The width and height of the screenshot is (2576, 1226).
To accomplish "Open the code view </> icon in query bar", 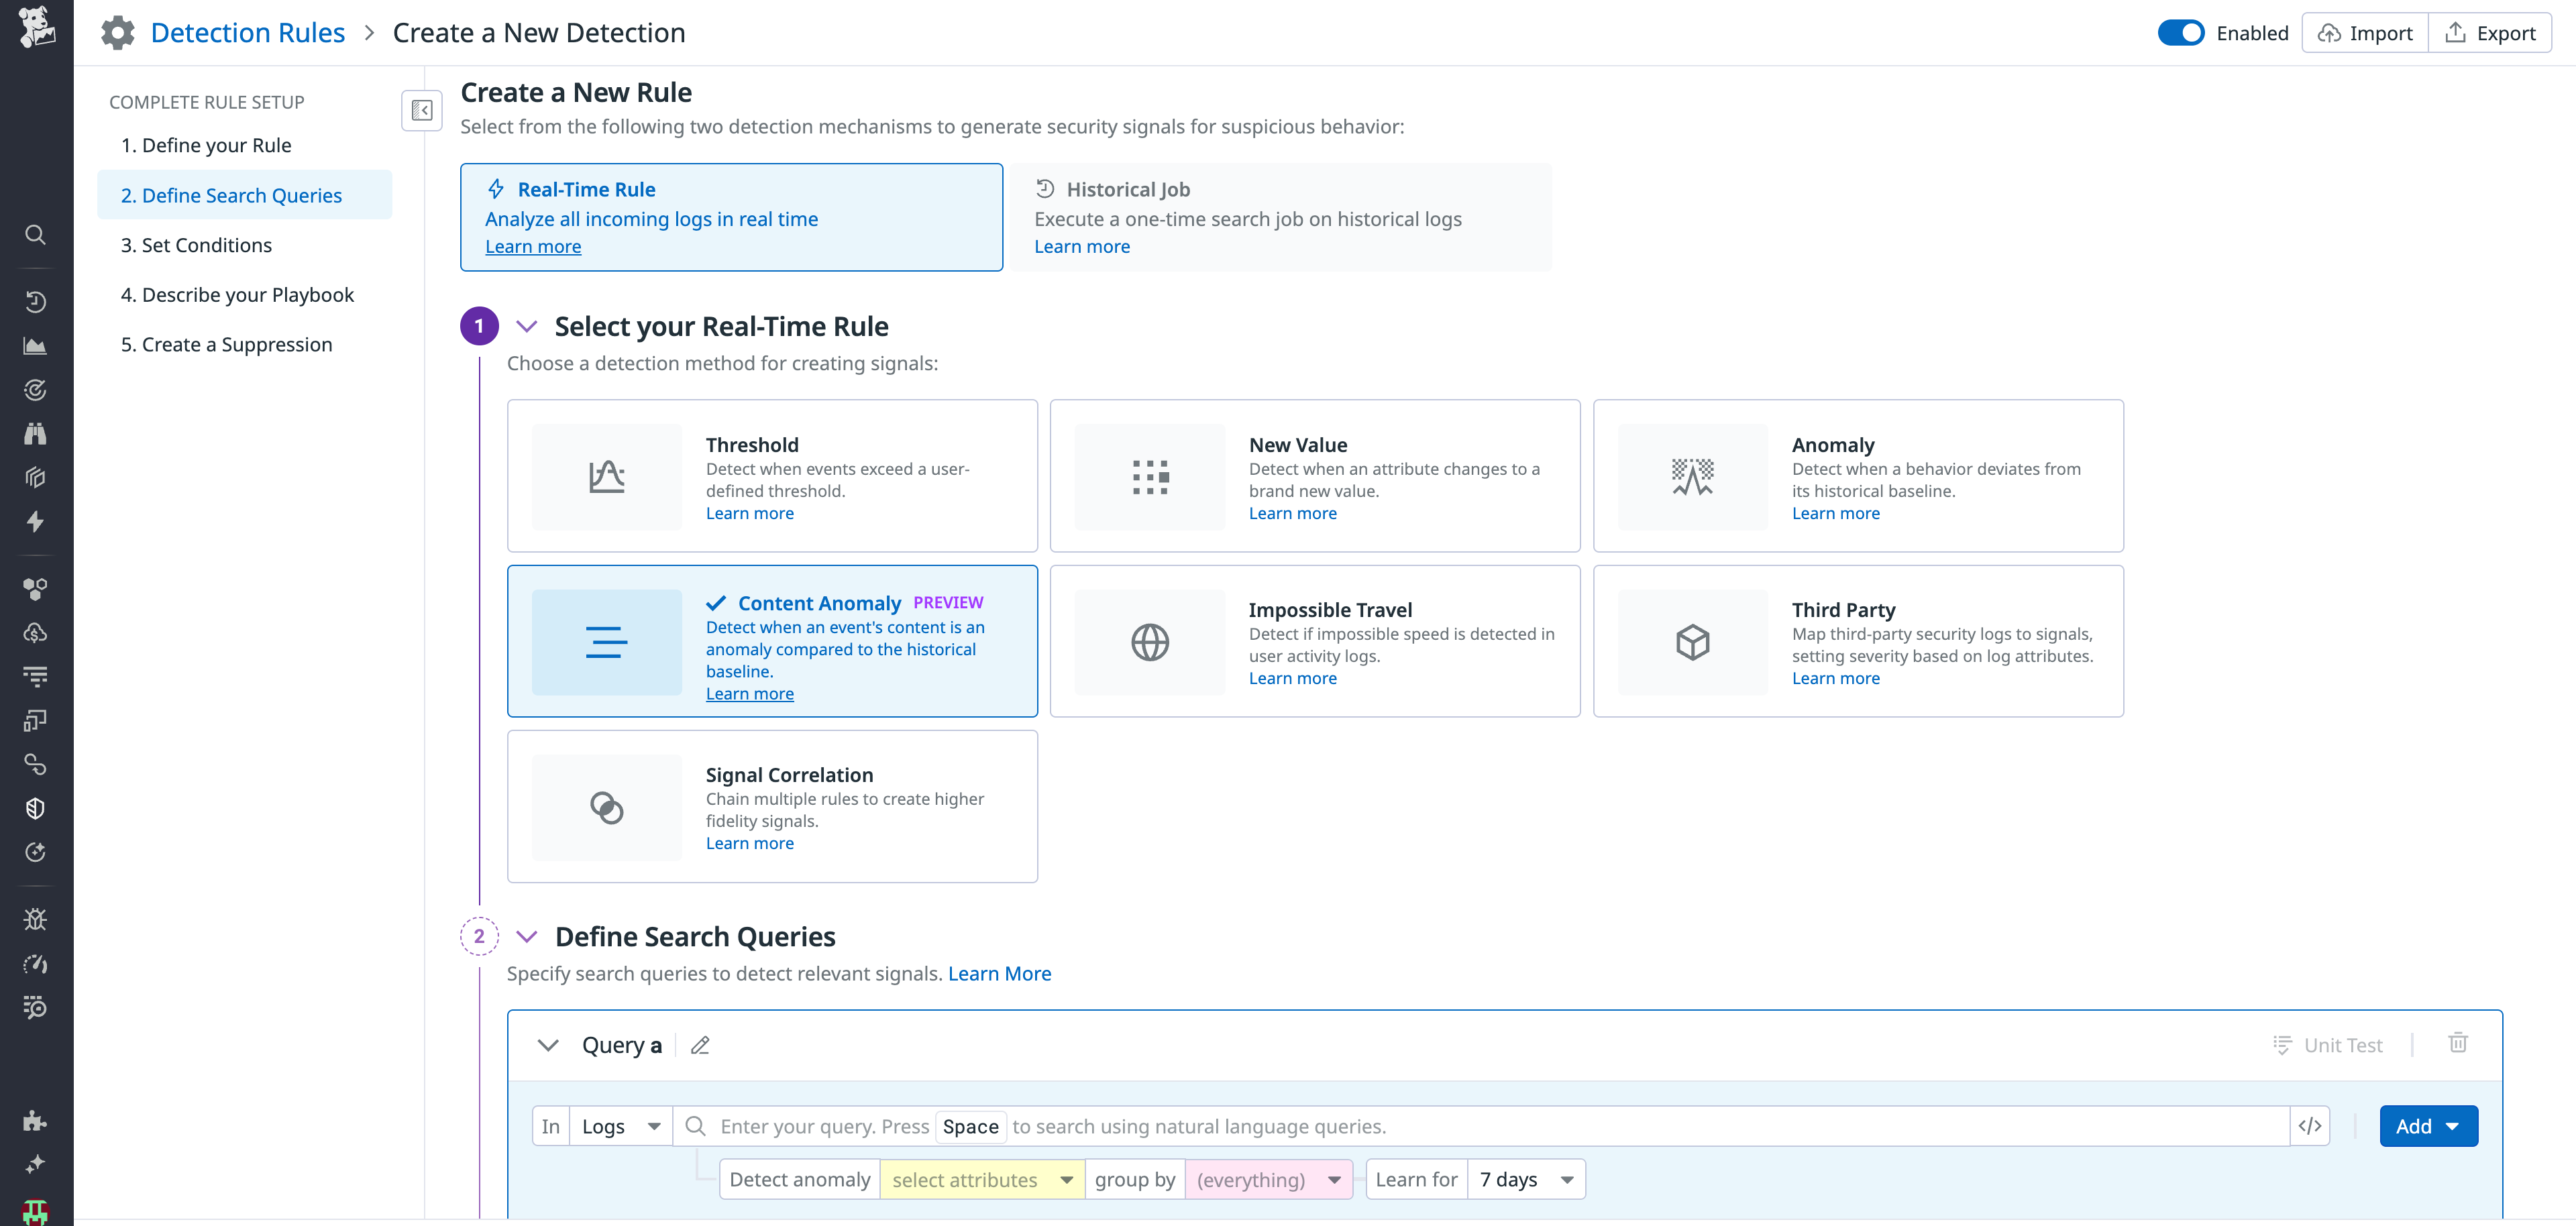I will 2311,1125.
